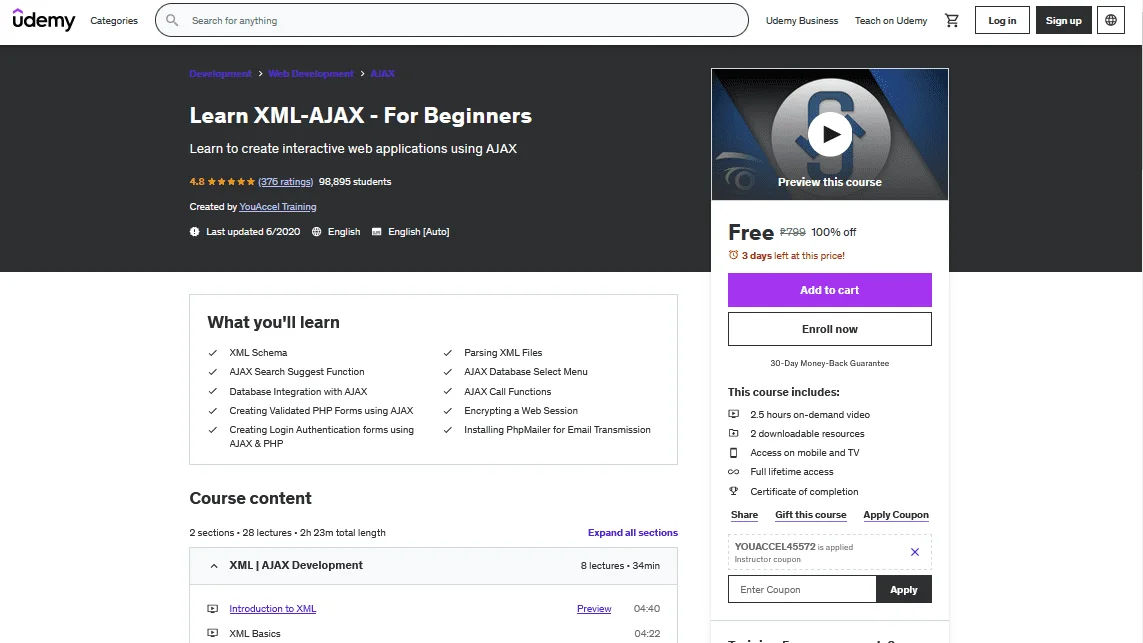Click the Log in button

1002,20
